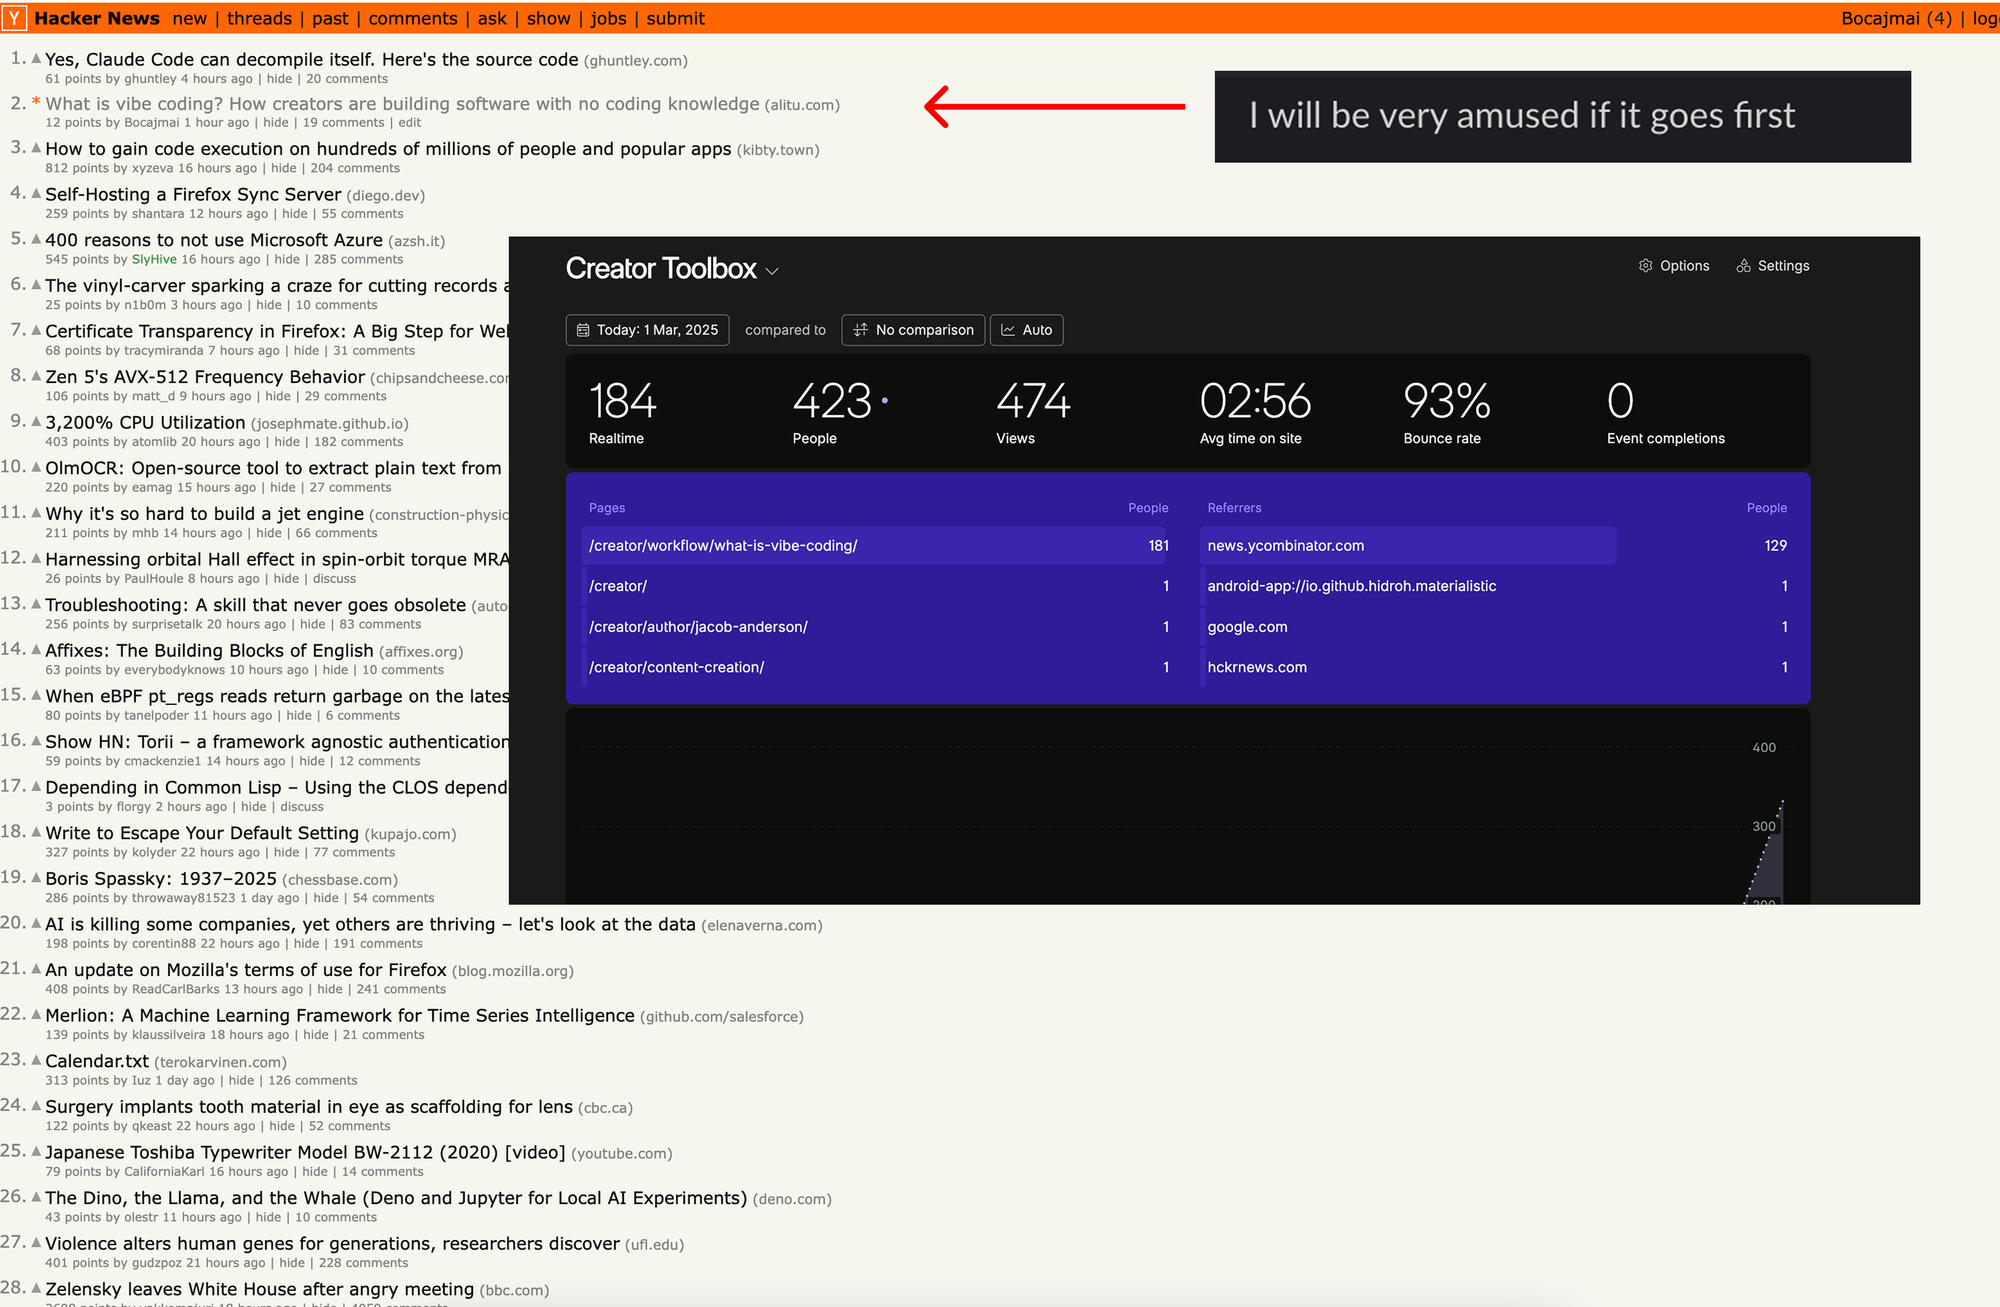Open the show section
The image size is (2000, 1307).
548,18
